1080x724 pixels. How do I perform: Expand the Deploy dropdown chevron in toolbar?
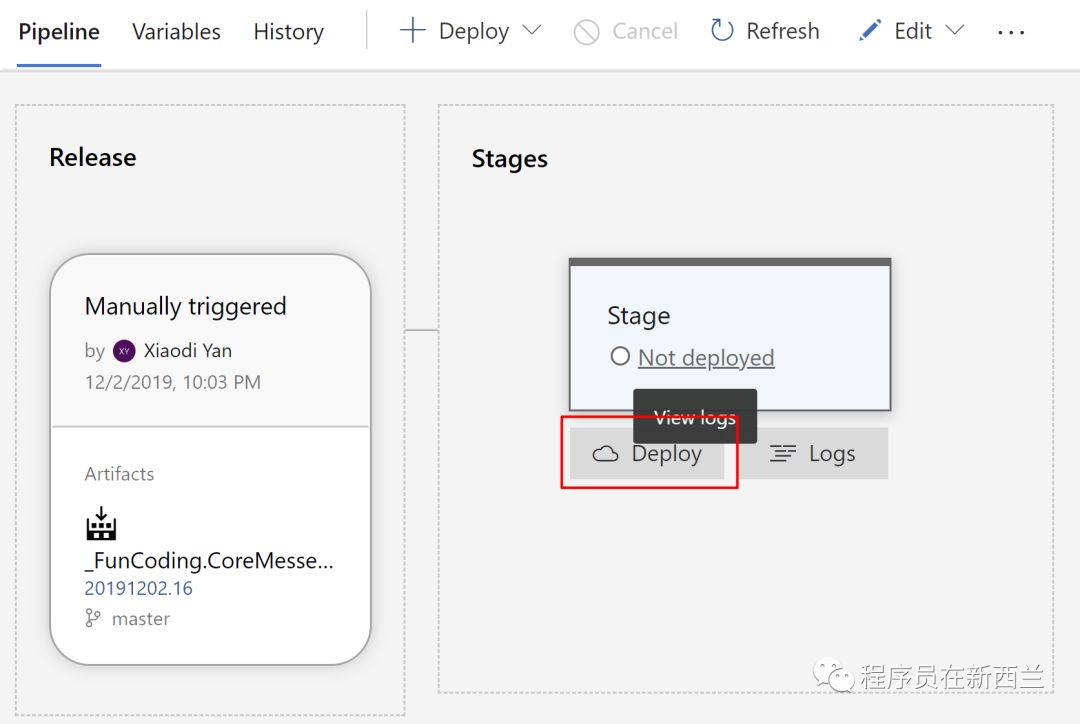[532, 30]
